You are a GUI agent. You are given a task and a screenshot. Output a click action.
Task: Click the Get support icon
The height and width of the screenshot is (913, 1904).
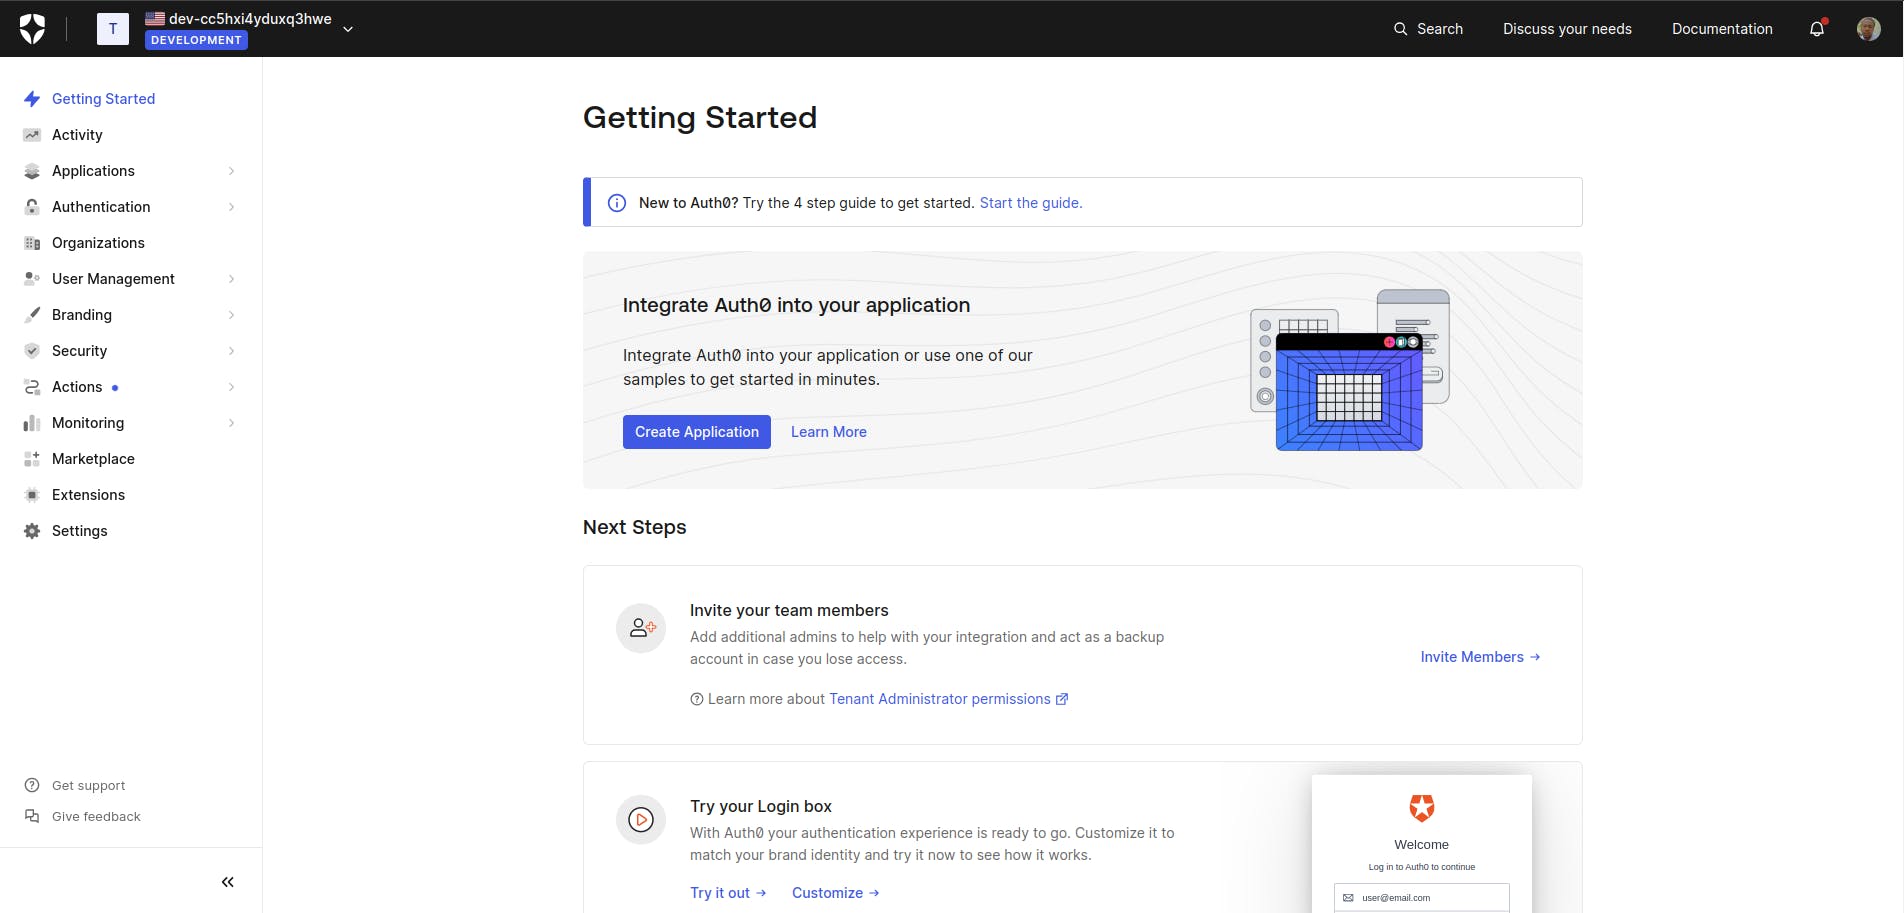31,785
